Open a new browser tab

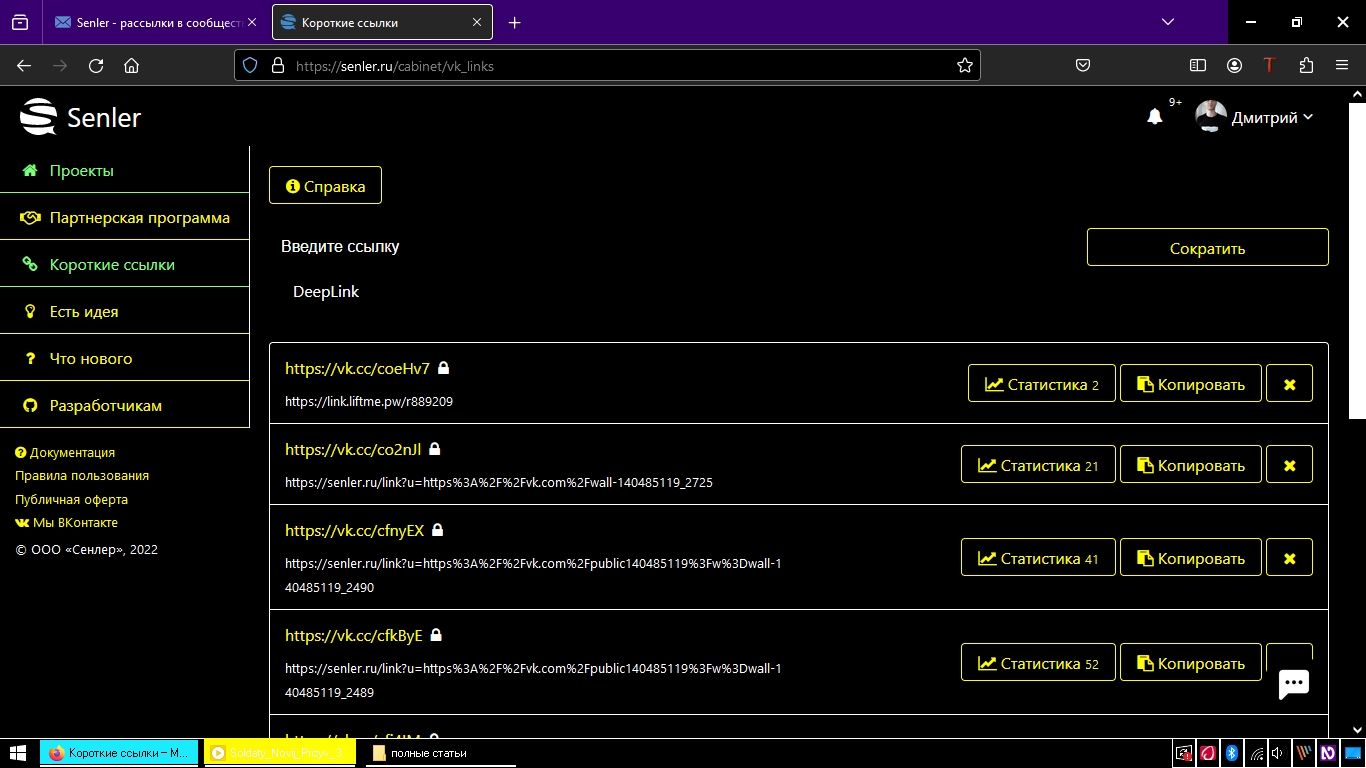click(x=514, y=22)
